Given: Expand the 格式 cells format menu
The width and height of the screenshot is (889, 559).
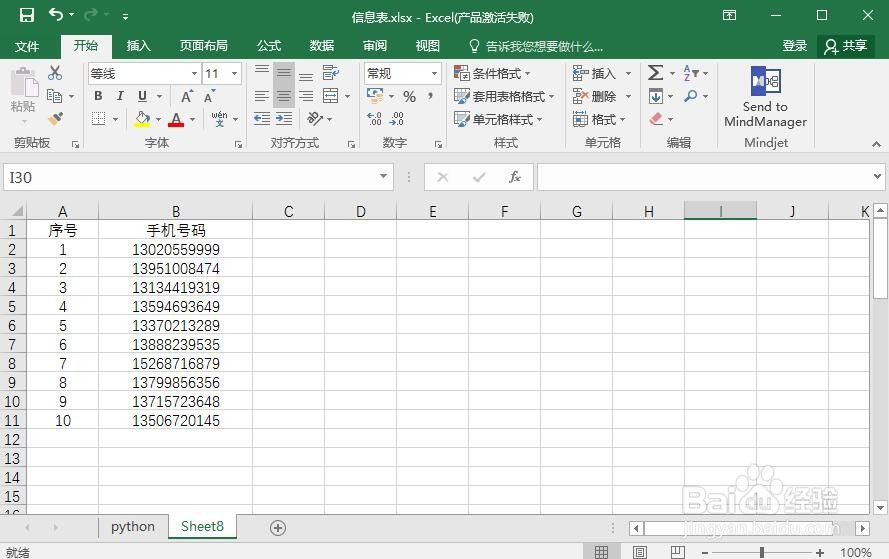Looking at the screenshot, I should 599,119.
